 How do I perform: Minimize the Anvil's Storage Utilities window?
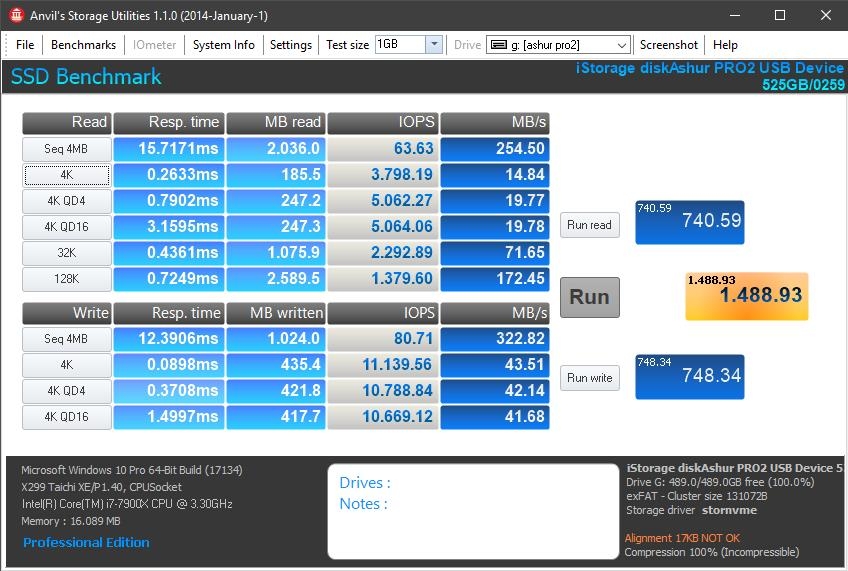pyautogui.click(x=734, y=15)
